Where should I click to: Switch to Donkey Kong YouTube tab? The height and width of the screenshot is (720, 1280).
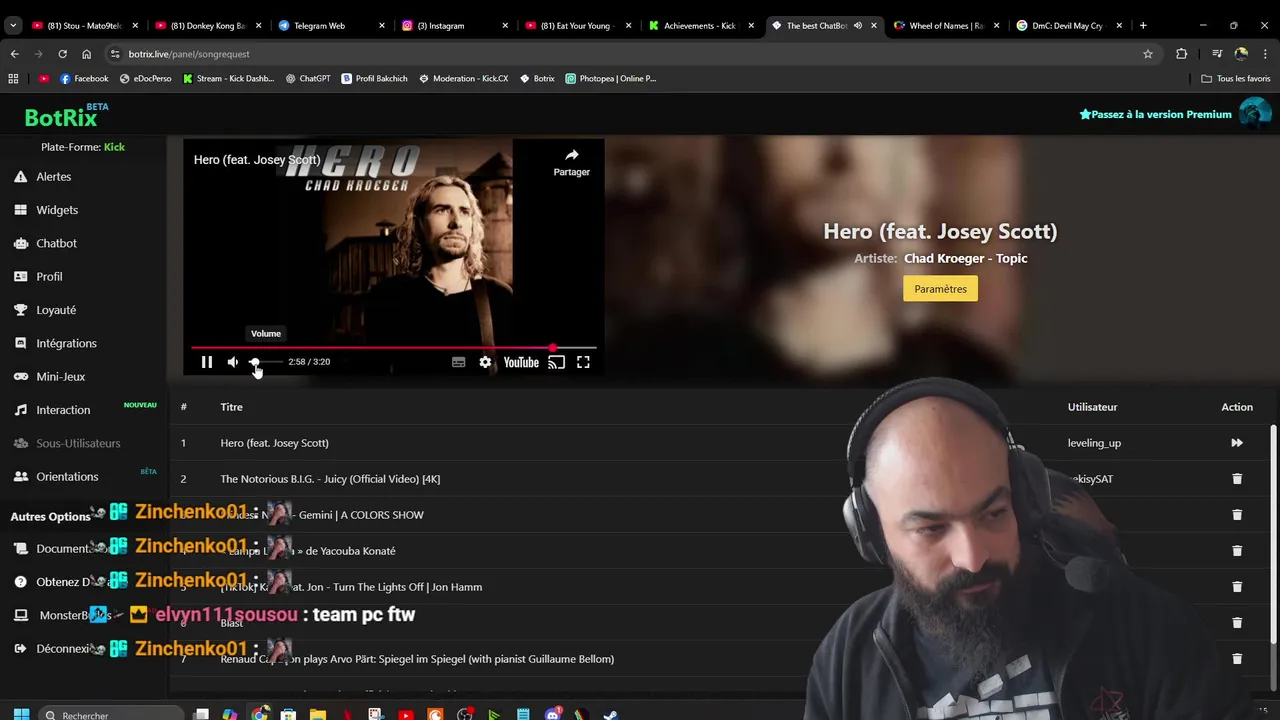208,25
